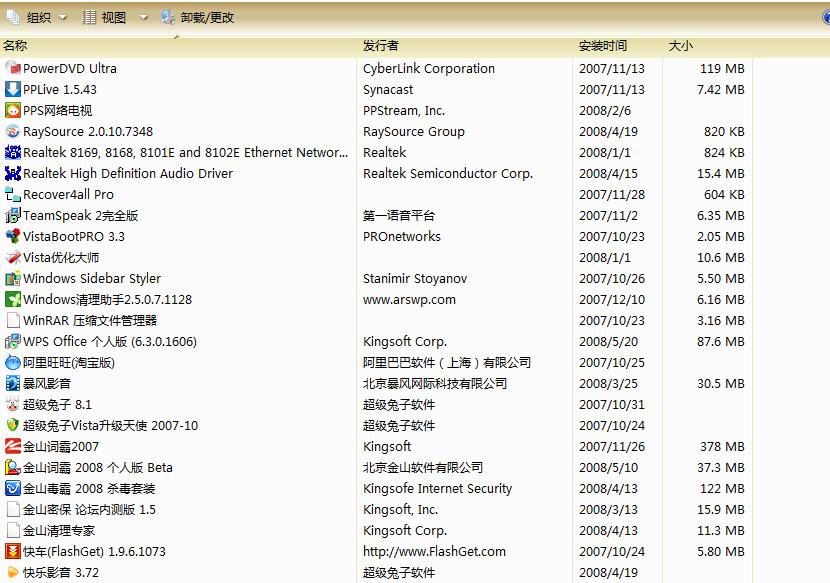Select WPS Office 个人版 (6.3.0.1606)
Viewport: 830px width, 583px height.
click(x=110, y=342)
